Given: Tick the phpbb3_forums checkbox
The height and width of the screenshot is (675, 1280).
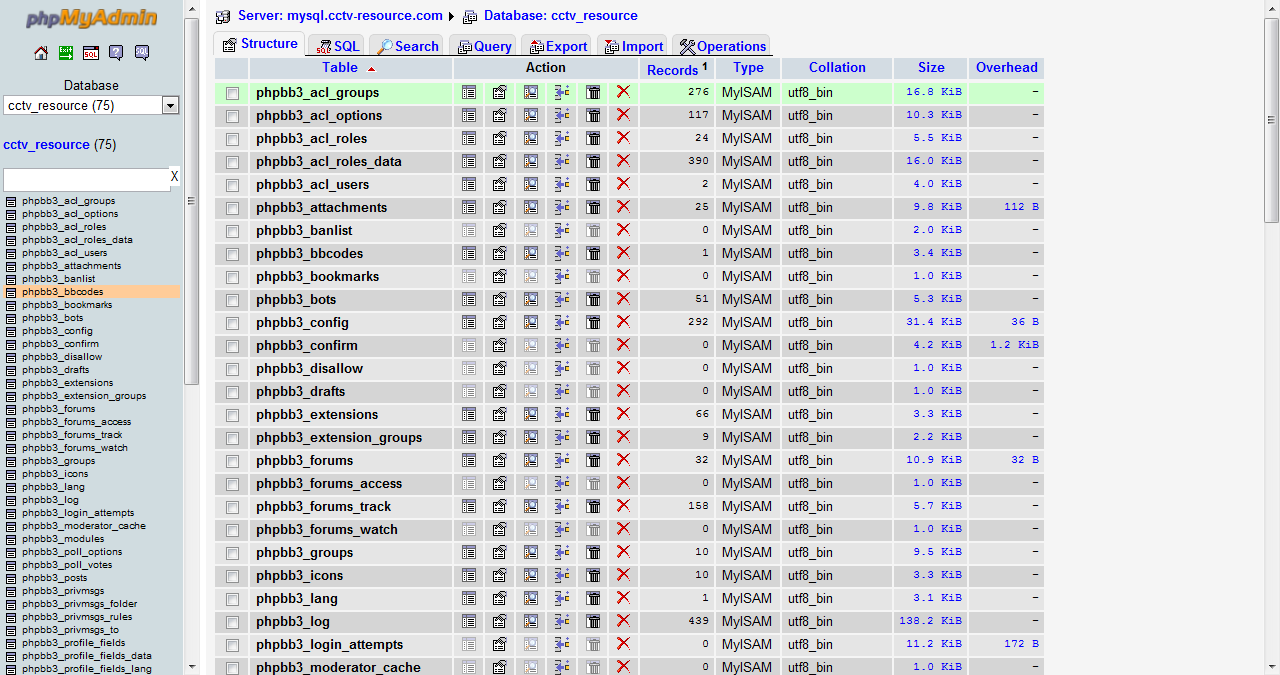Looking at the screenshot, I should point(232,461).
